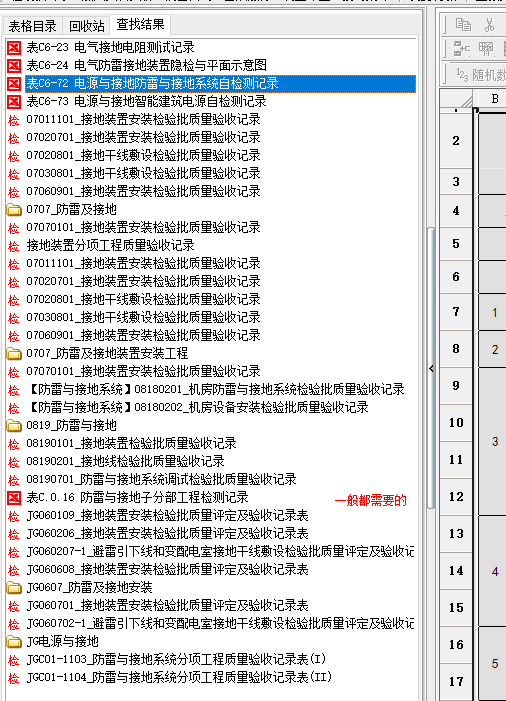Image resolution: width=506 pixels, height=701 pixels.
Task: Select 08190201_接地线检验批质量验收记录
Action: point(116,461)
